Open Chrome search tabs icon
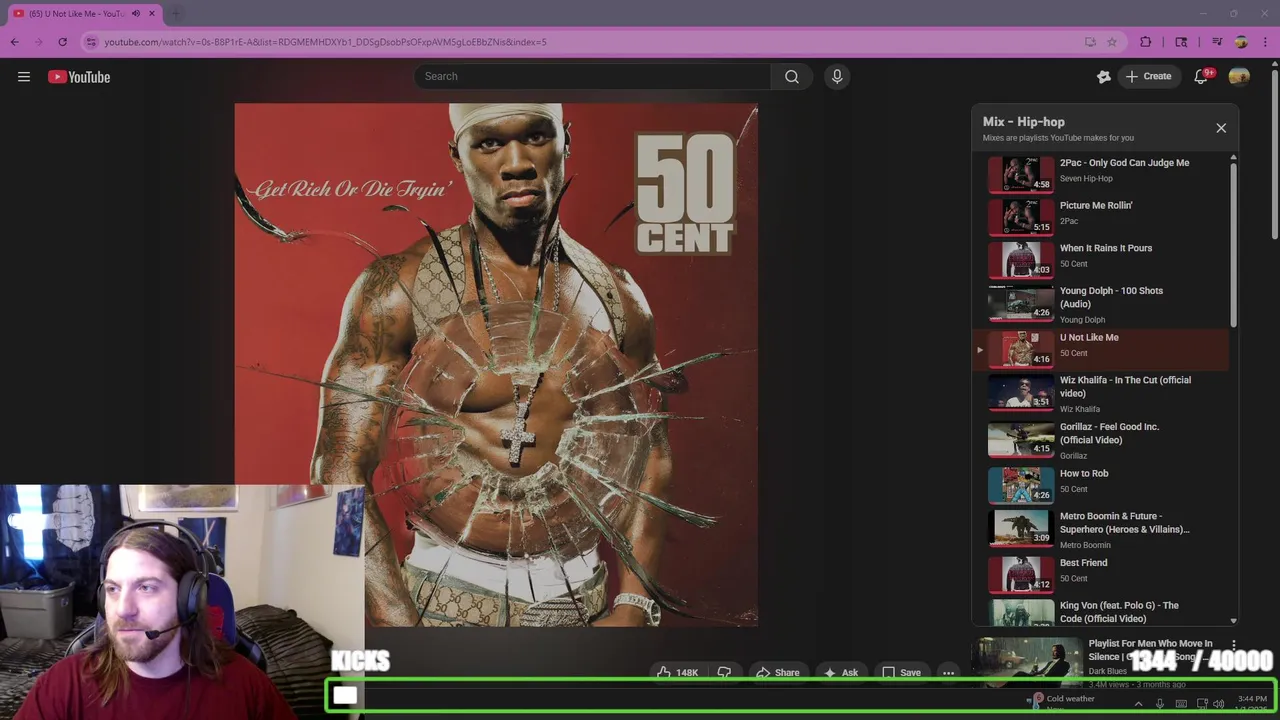The width and height of the screenshot is (1280, 720). [x=1182, y=42]
